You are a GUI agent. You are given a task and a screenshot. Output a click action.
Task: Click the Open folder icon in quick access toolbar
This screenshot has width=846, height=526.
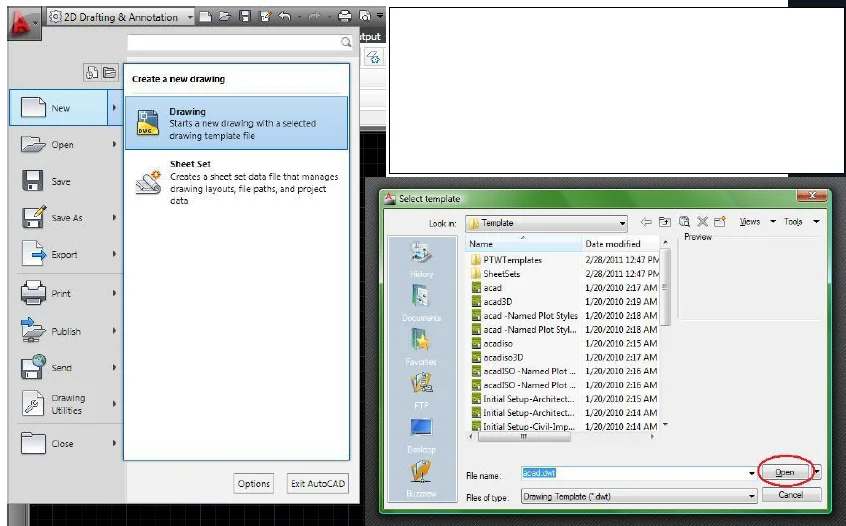[225, 16]
